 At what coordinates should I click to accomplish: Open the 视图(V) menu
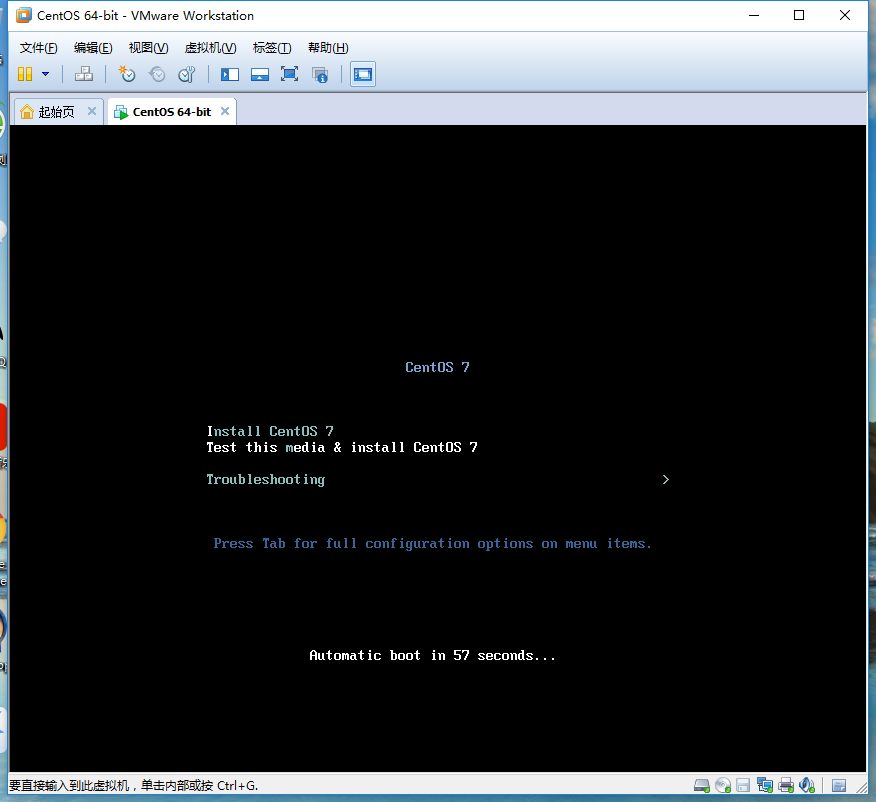(x=148, y=48)
